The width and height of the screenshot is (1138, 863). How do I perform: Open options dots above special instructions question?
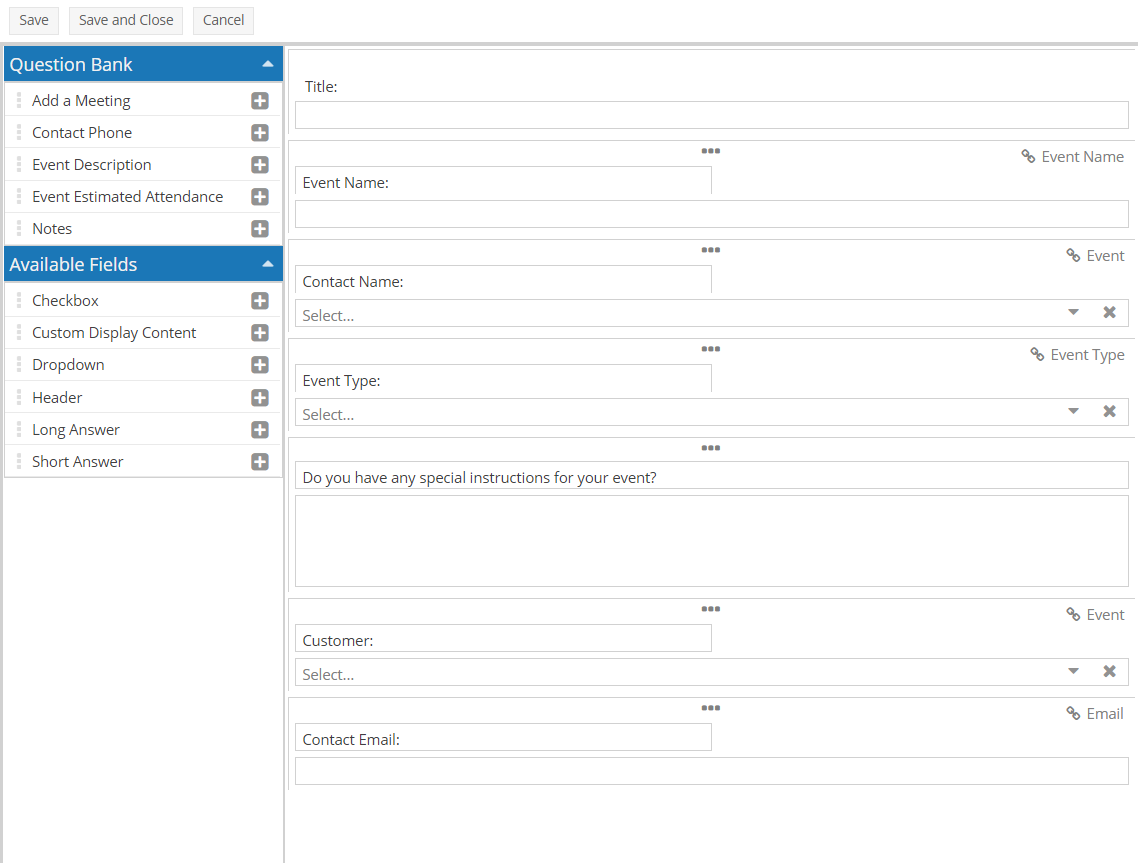711,448
